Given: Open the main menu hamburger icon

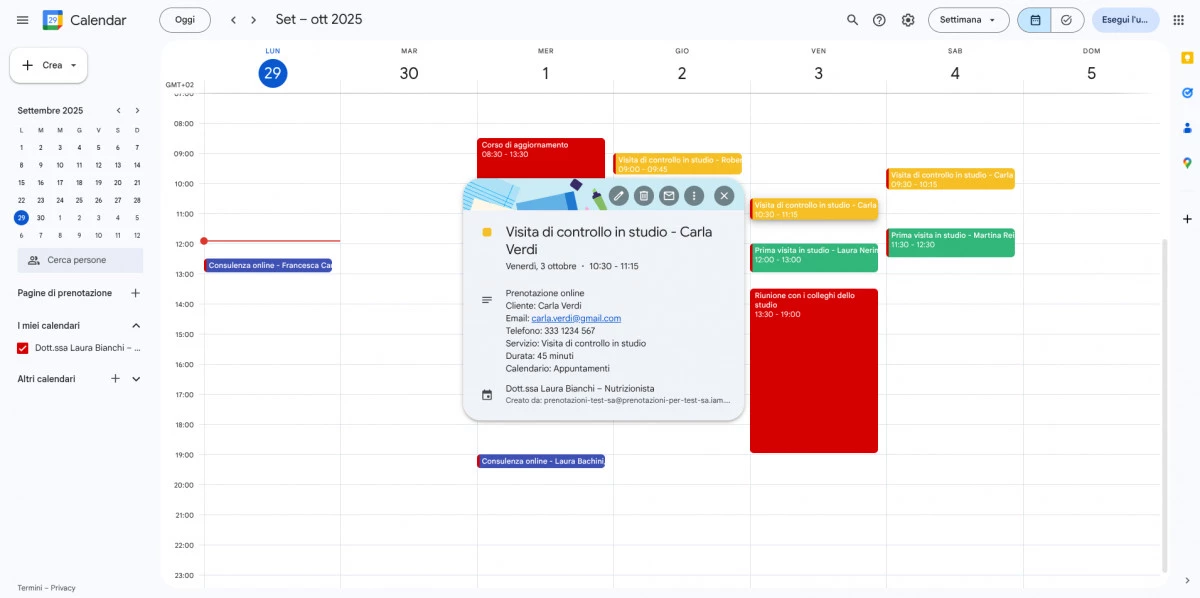Looking at the screenshot, I should [22, 20].
